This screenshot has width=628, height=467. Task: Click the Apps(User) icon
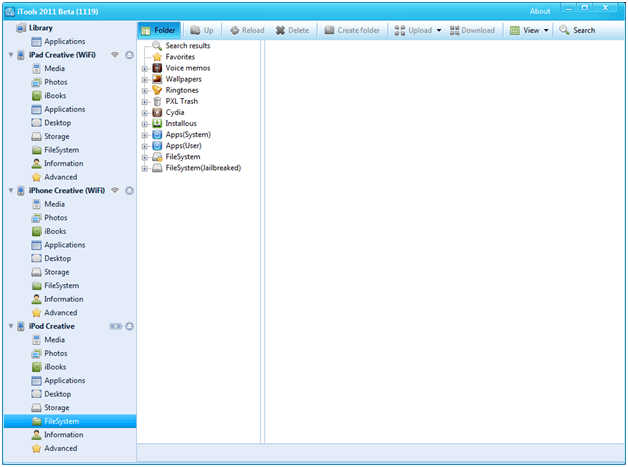tap(157, 146)
